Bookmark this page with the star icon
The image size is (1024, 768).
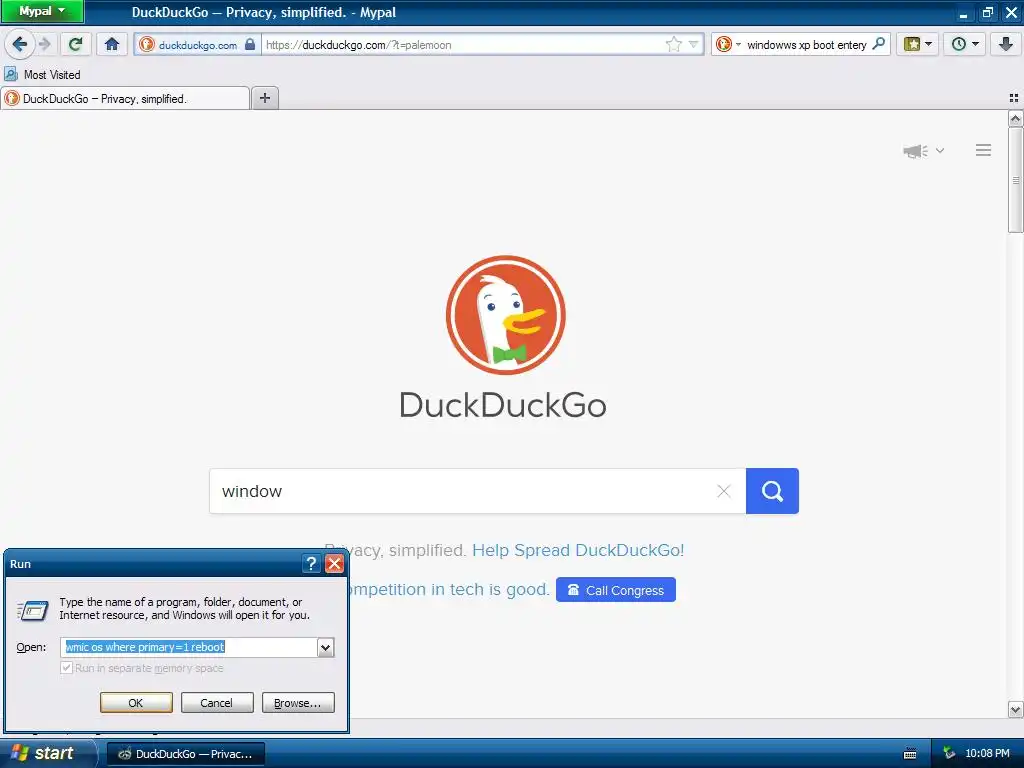[x=673, y=44]
